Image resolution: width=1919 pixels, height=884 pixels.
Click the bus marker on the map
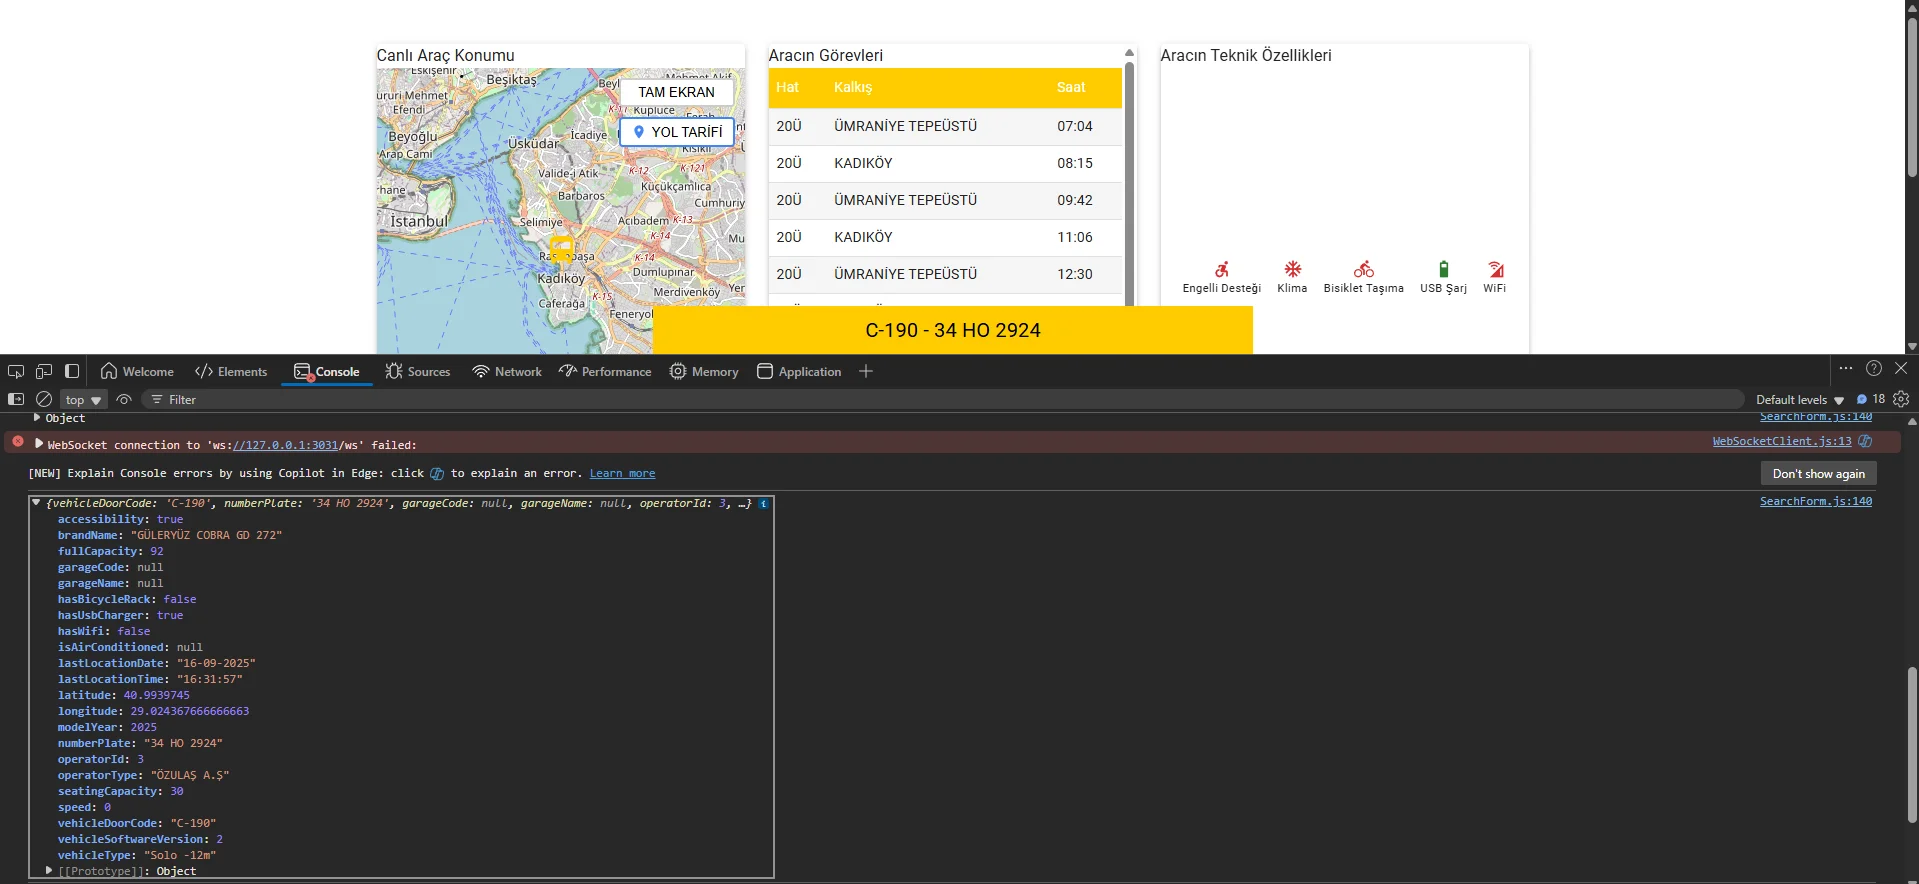[x=561, y=247]
